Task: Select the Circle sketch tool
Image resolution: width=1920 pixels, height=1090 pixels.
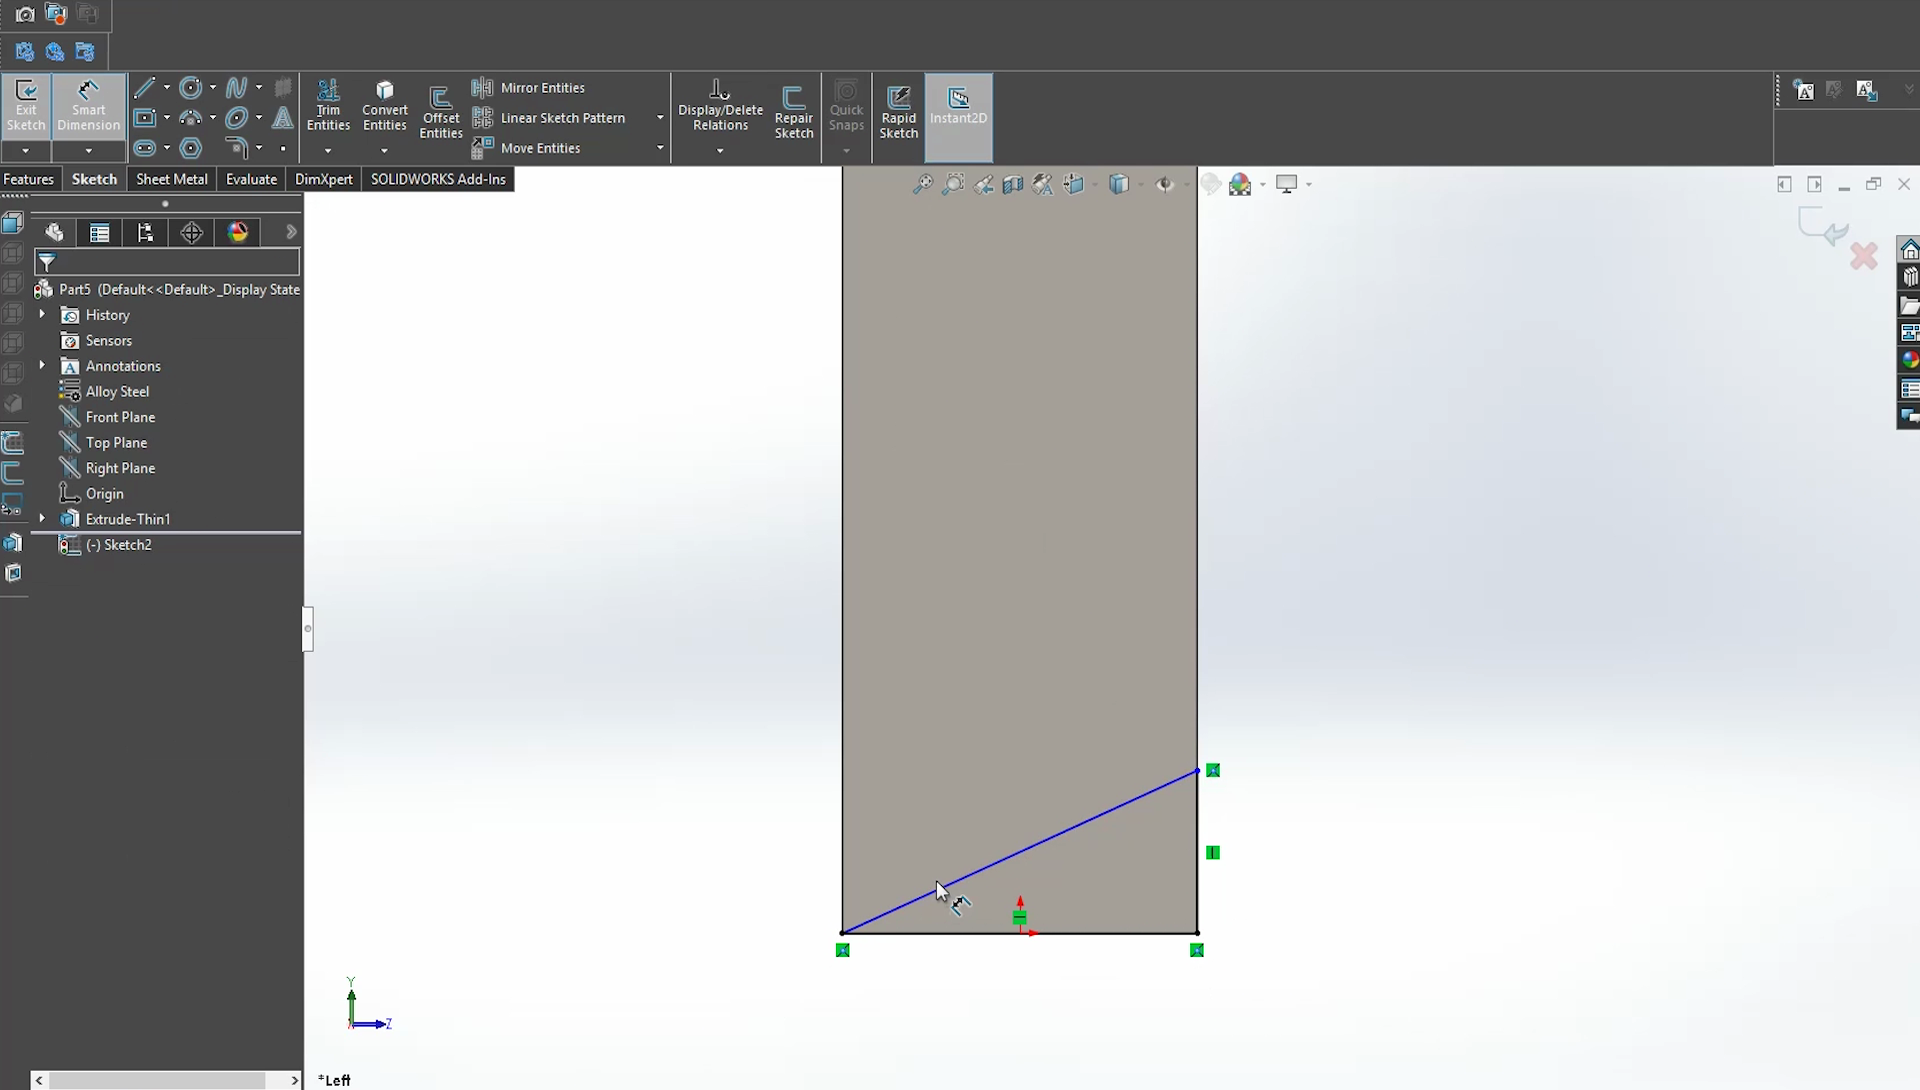Action: 191,88
